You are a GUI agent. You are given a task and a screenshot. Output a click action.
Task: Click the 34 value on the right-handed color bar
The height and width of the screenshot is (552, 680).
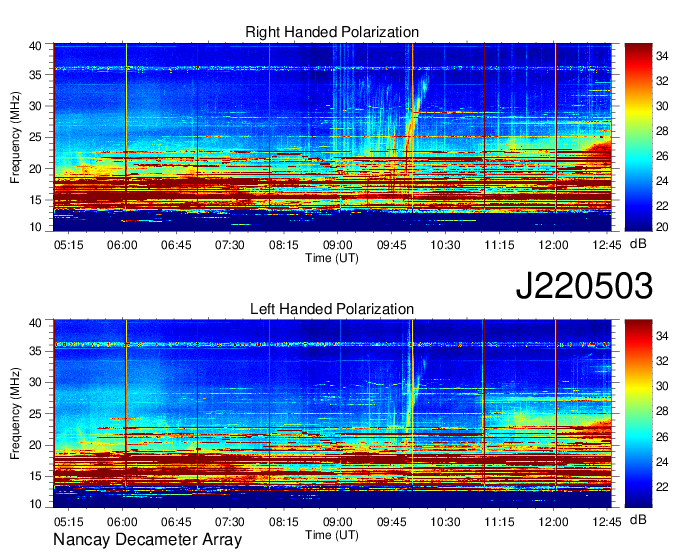click(x=662, y=56)
